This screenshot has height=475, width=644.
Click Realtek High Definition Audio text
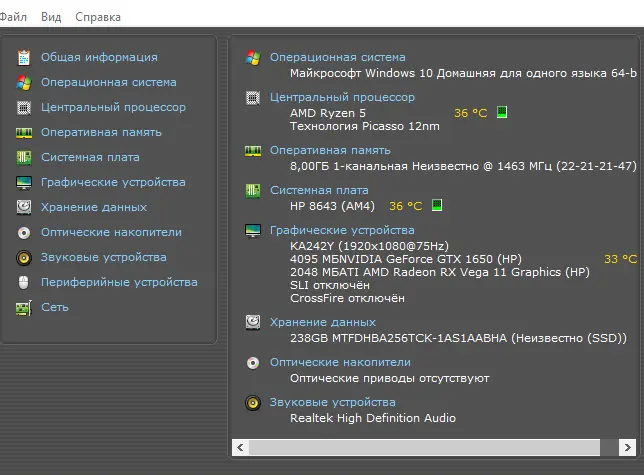pos(373,418)
